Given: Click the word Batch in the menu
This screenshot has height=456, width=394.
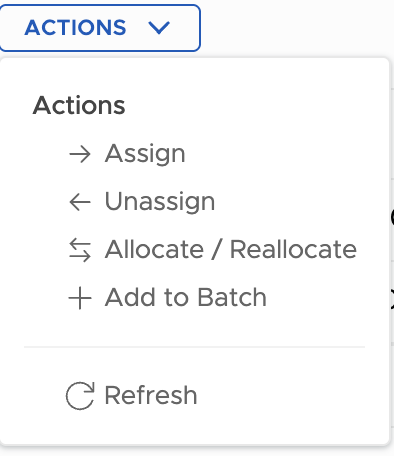Looking at the screenshot, I should pos(232,297).
